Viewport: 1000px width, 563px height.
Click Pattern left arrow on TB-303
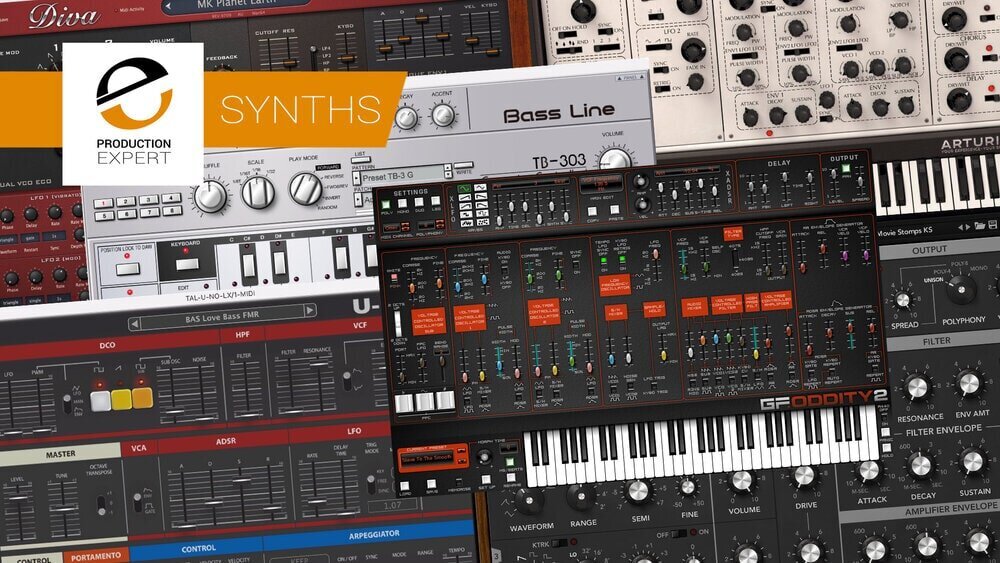(356, 179)
